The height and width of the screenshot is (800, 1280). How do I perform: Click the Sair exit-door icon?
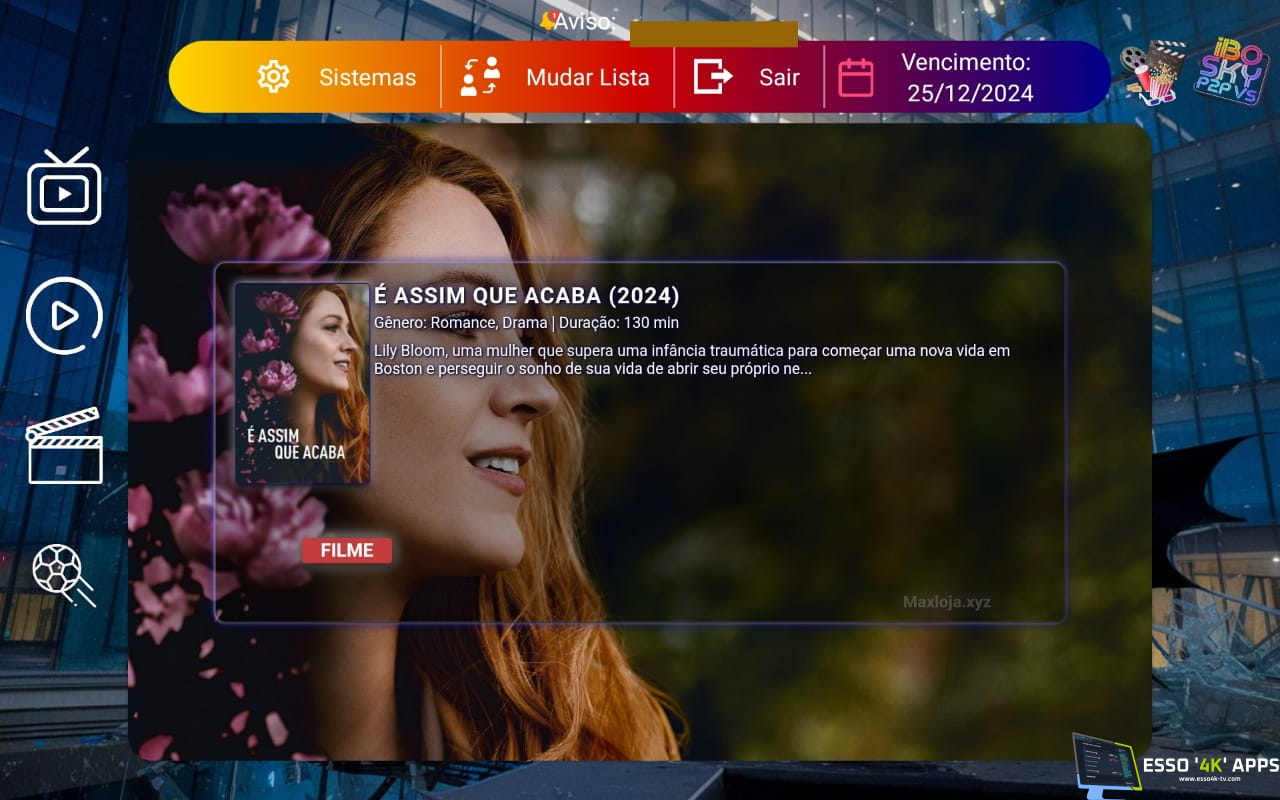point(713,77)
